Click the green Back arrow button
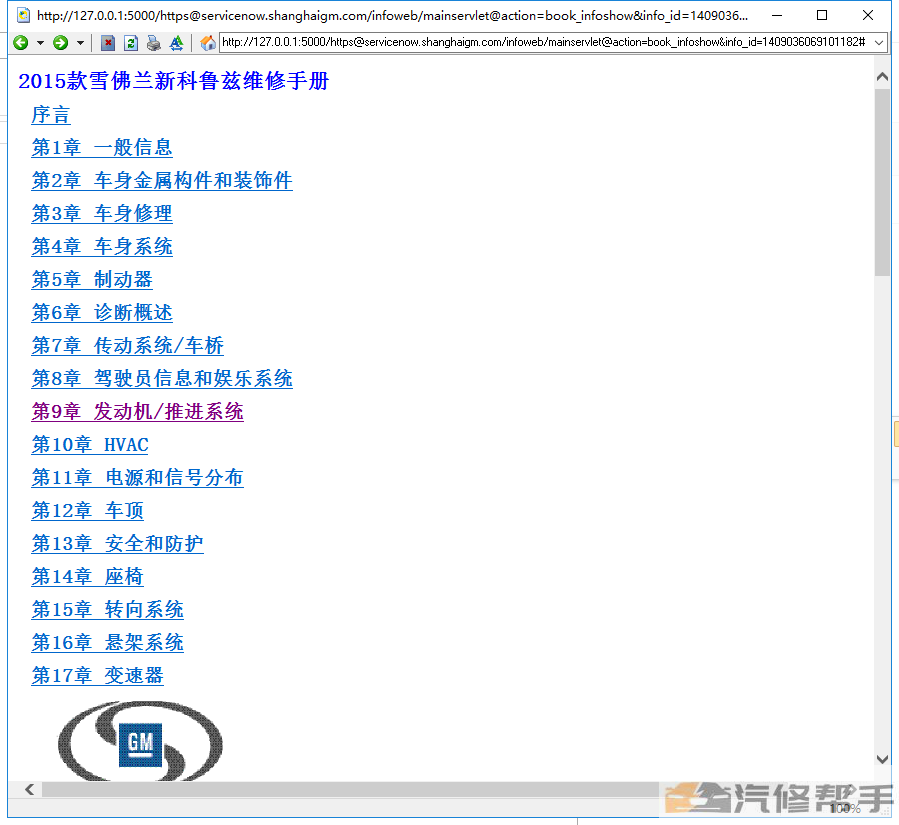 (21, 42)
